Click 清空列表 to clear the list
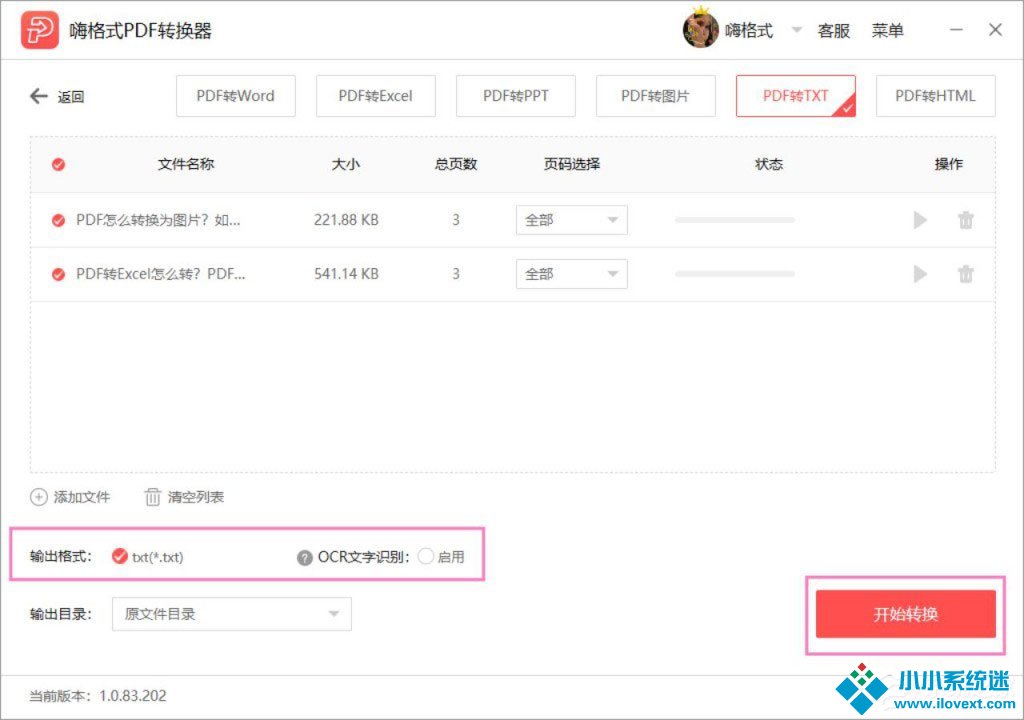 coord(185,497)
